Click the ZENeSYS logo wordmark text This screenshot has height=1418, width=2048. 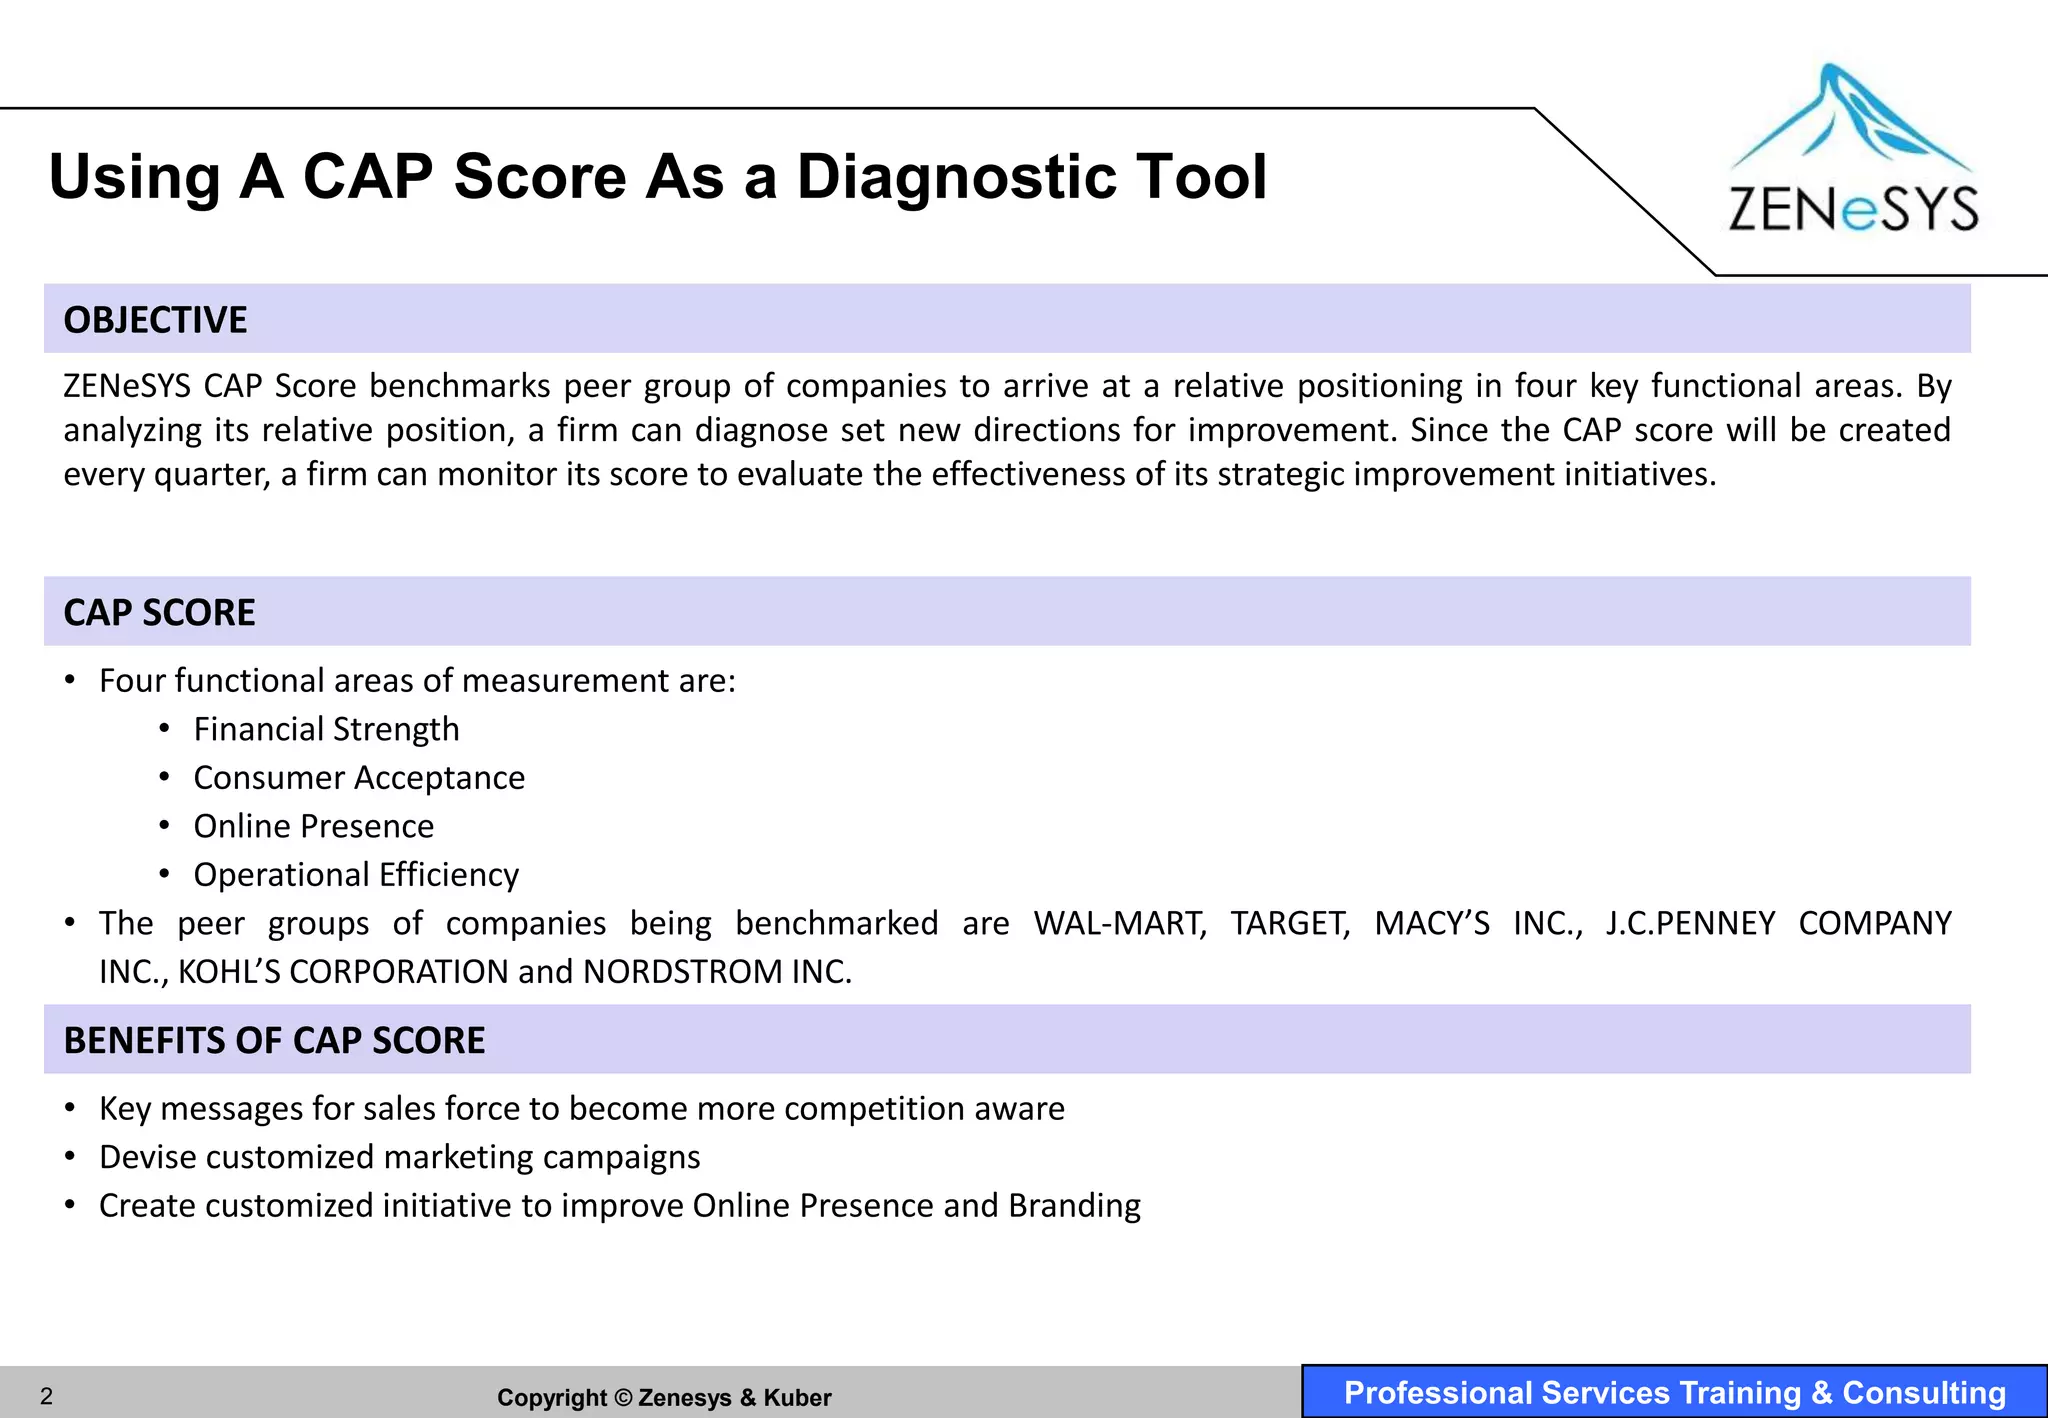coord(1853,210)
